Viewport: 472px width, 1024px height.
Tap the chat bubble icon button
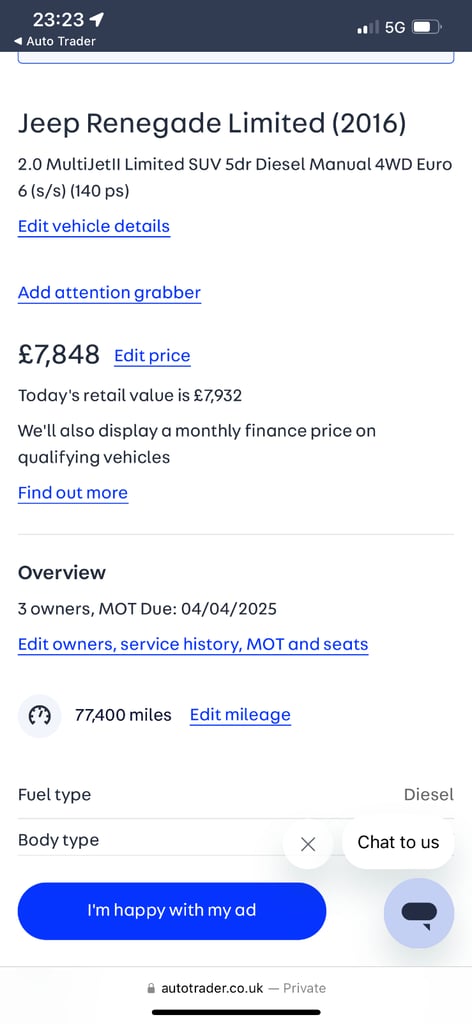[418, 912]
